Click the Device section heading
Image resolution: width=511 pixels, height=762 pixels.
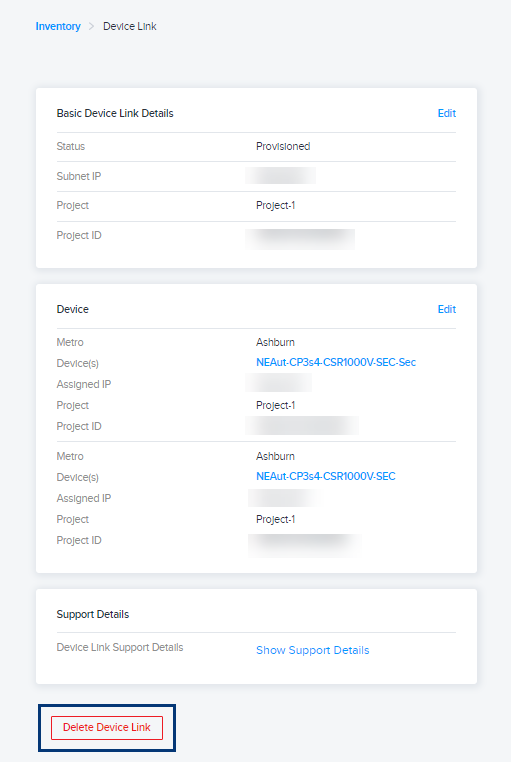(72, 309)
